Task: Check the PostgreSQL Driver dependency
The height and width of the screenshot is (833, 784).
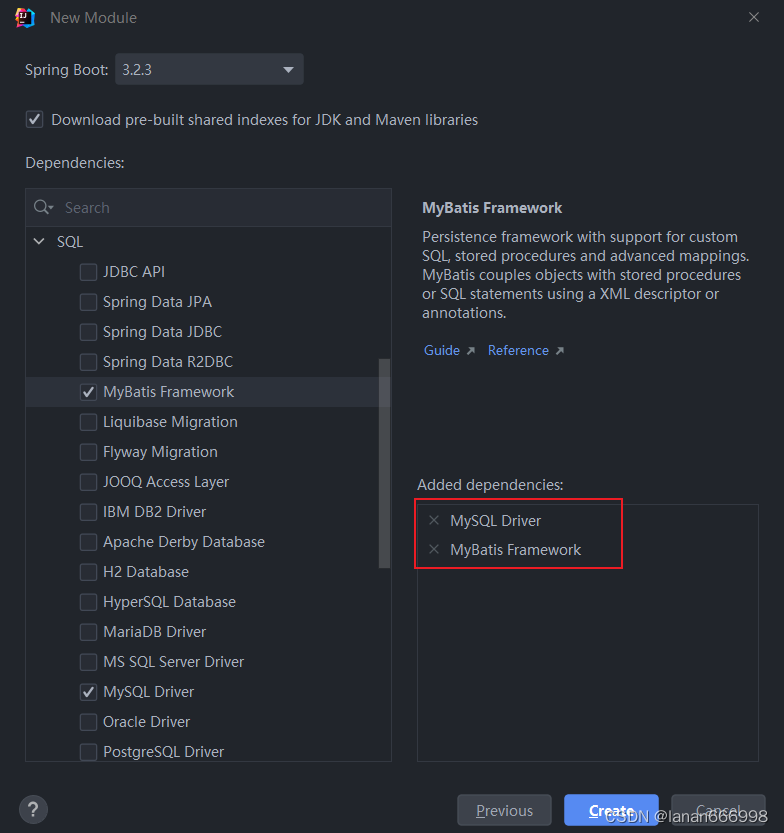Action: [x=88, y=752]
